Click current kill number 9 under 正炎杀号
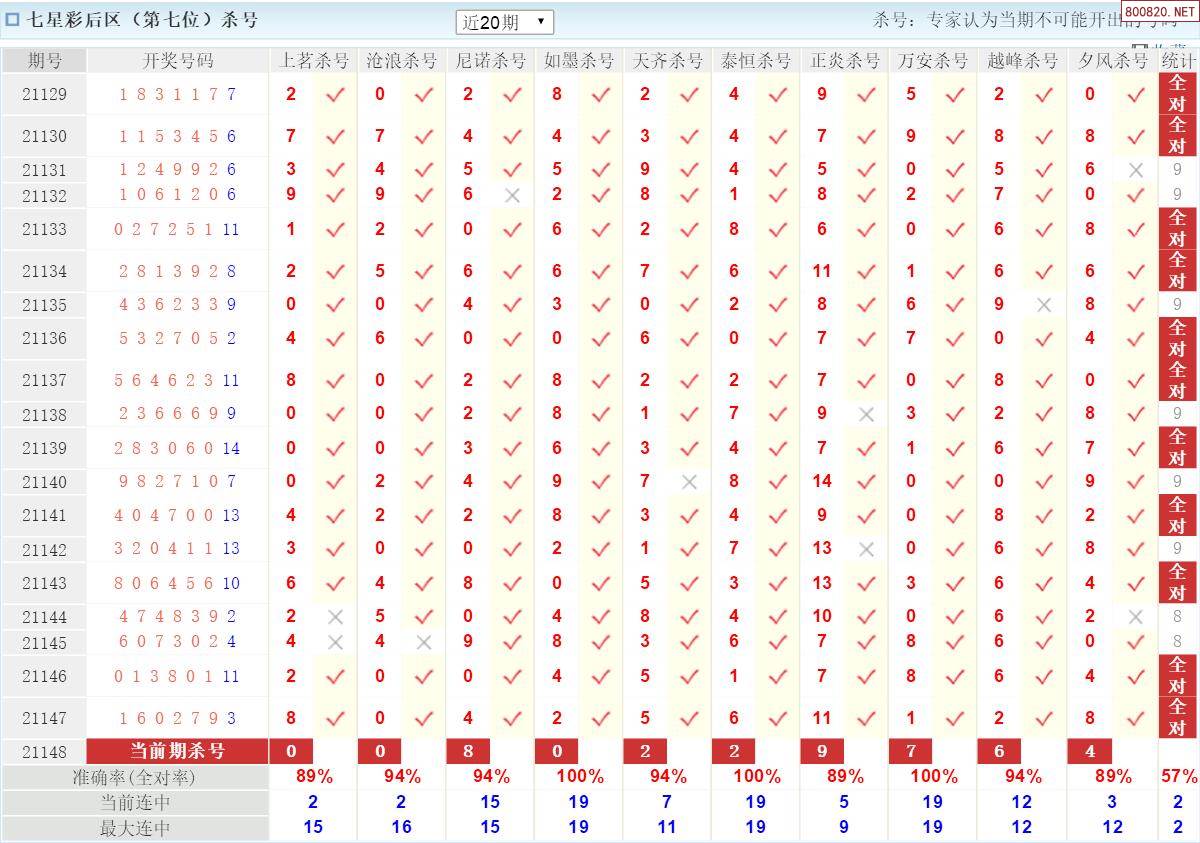The image size is (1200, 843). 822,751
